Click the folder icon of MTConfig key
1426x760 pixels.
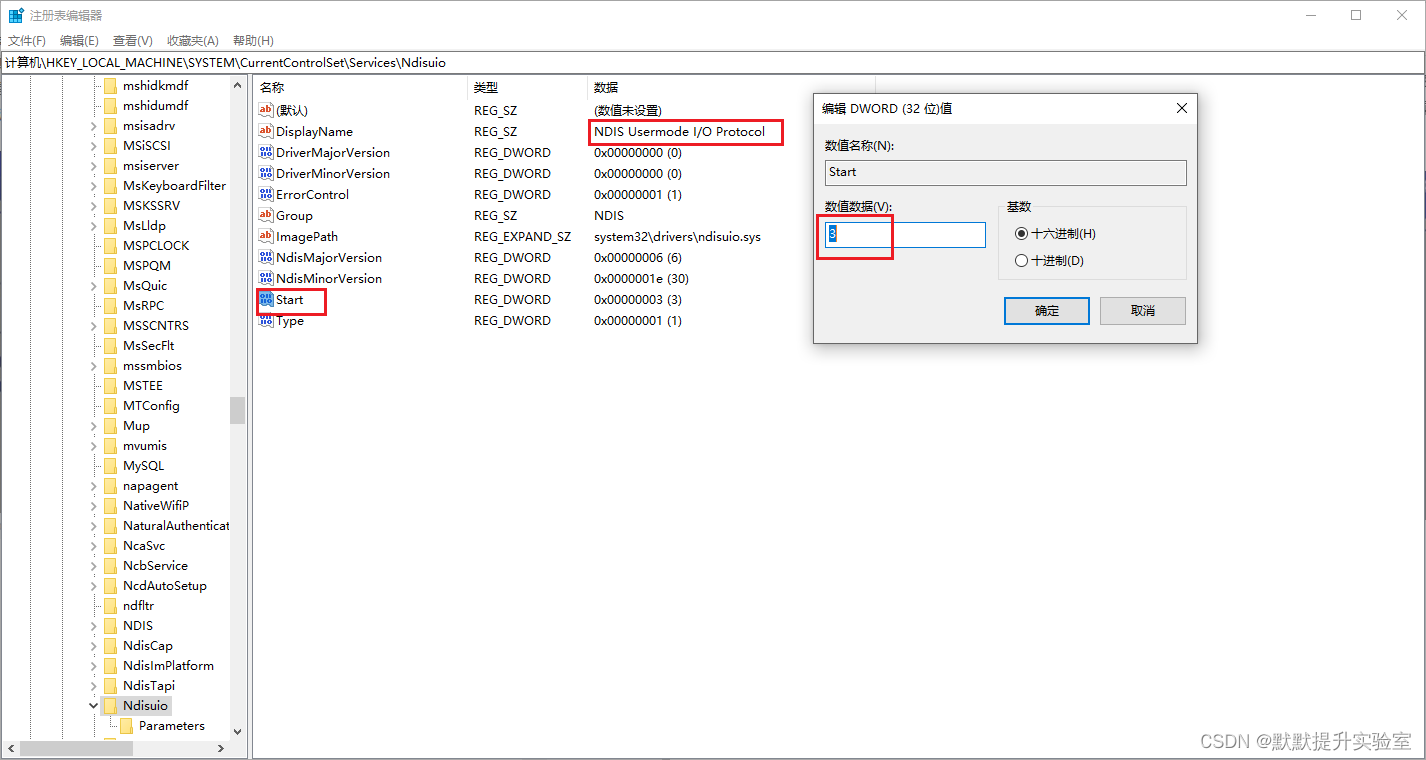pos(110,406)
